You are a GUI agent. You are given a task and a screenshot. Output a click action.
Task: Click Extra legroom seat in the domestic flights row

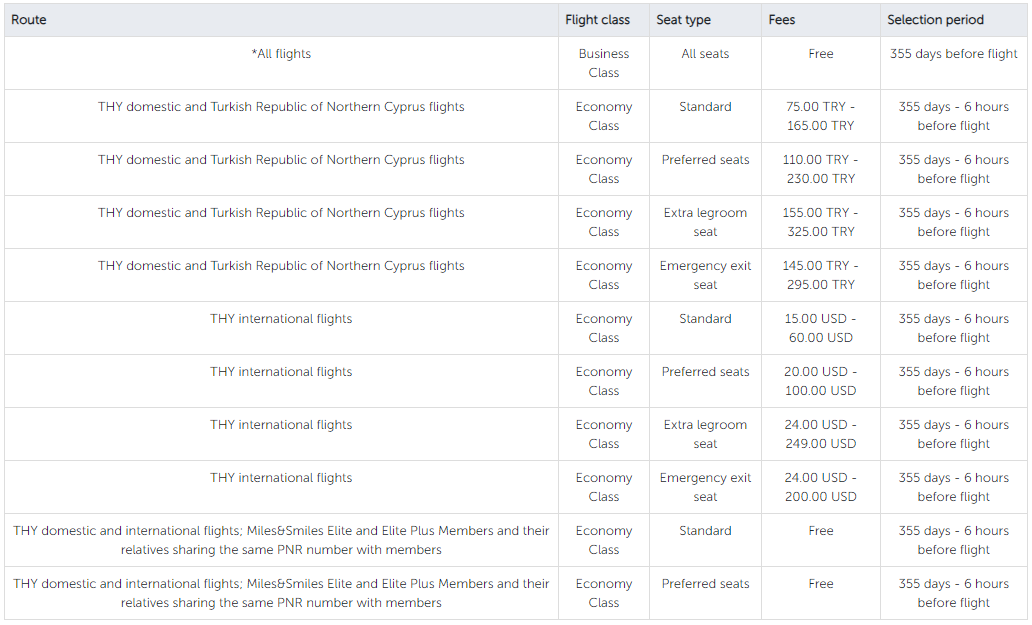(x=705, y=222)
